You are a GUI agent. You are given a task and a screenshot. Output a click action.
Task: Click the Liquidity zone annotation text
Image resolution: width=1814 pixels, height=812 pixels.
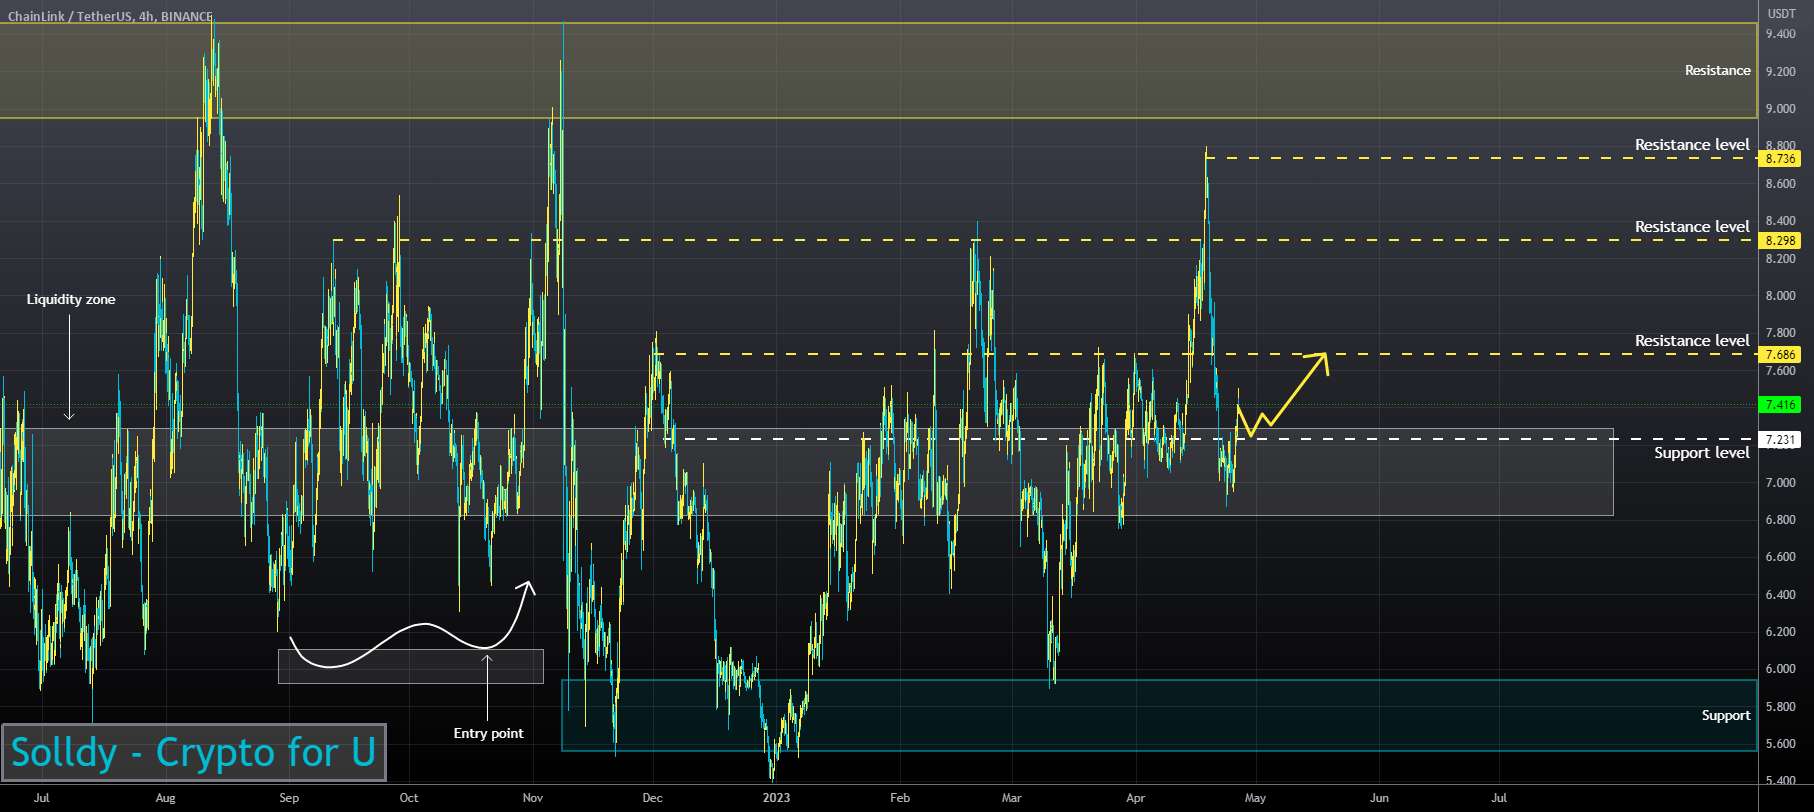[x=71, y=300]
